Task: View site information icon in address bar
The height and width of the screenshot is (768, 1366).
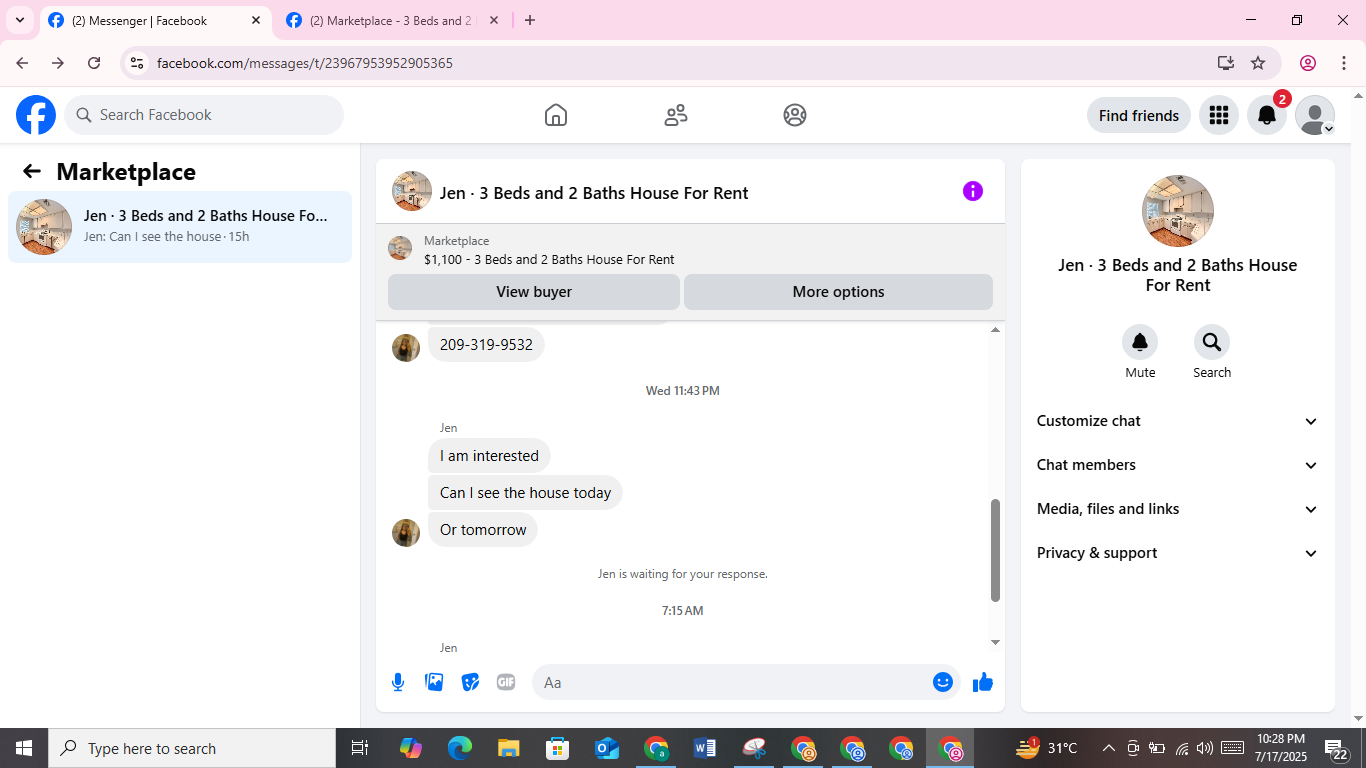Action: [x=137, y=63]
